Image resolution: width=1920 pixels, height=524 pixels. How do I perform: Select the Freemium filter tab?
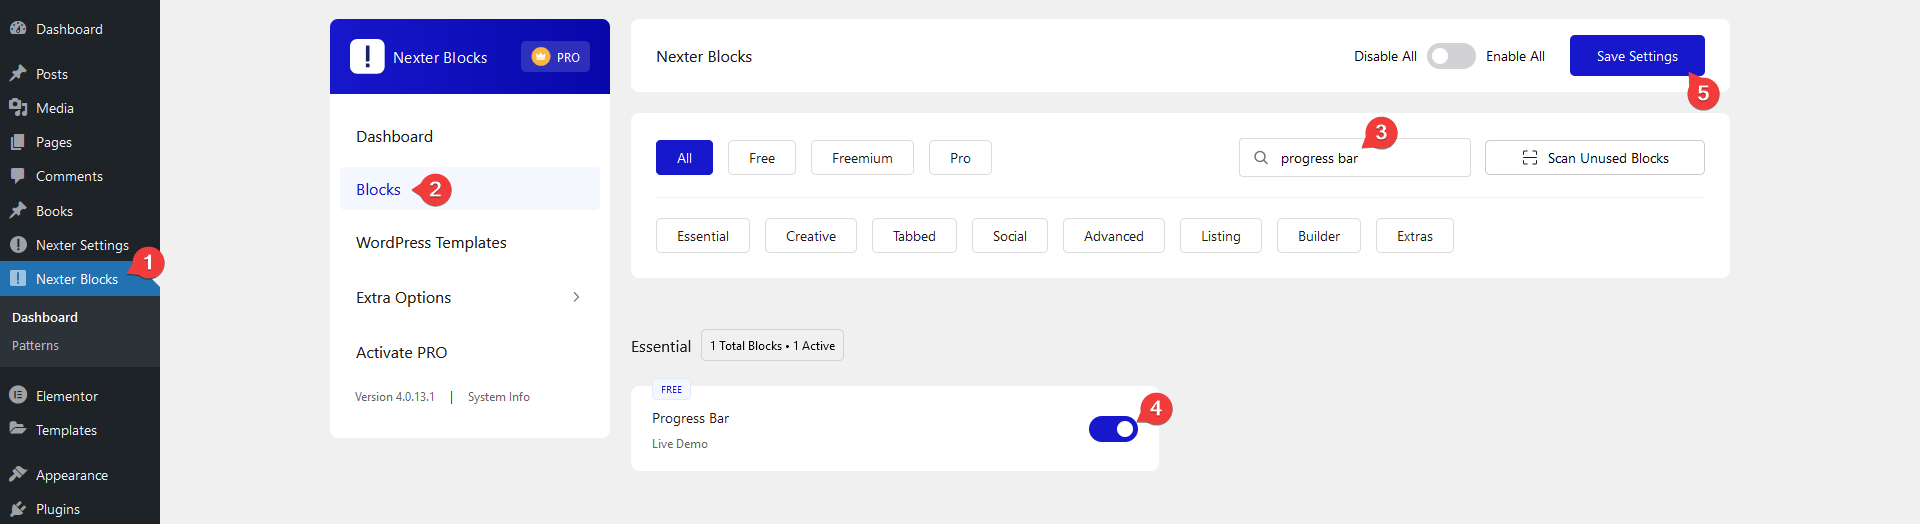pos(862,158)
